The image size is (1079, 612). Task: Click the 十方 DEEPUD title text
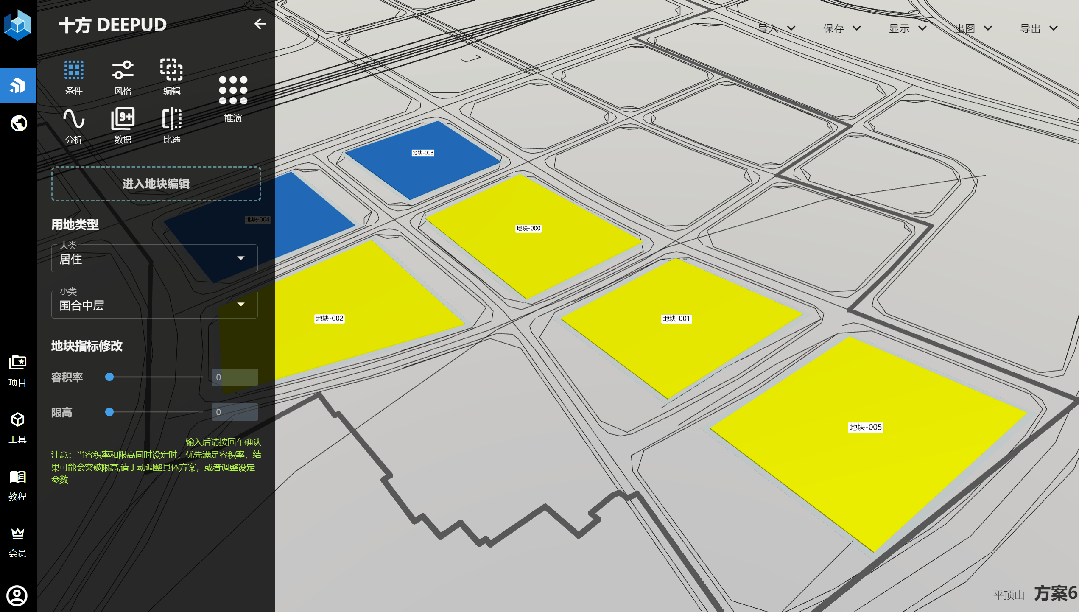(x=113, y=25)
